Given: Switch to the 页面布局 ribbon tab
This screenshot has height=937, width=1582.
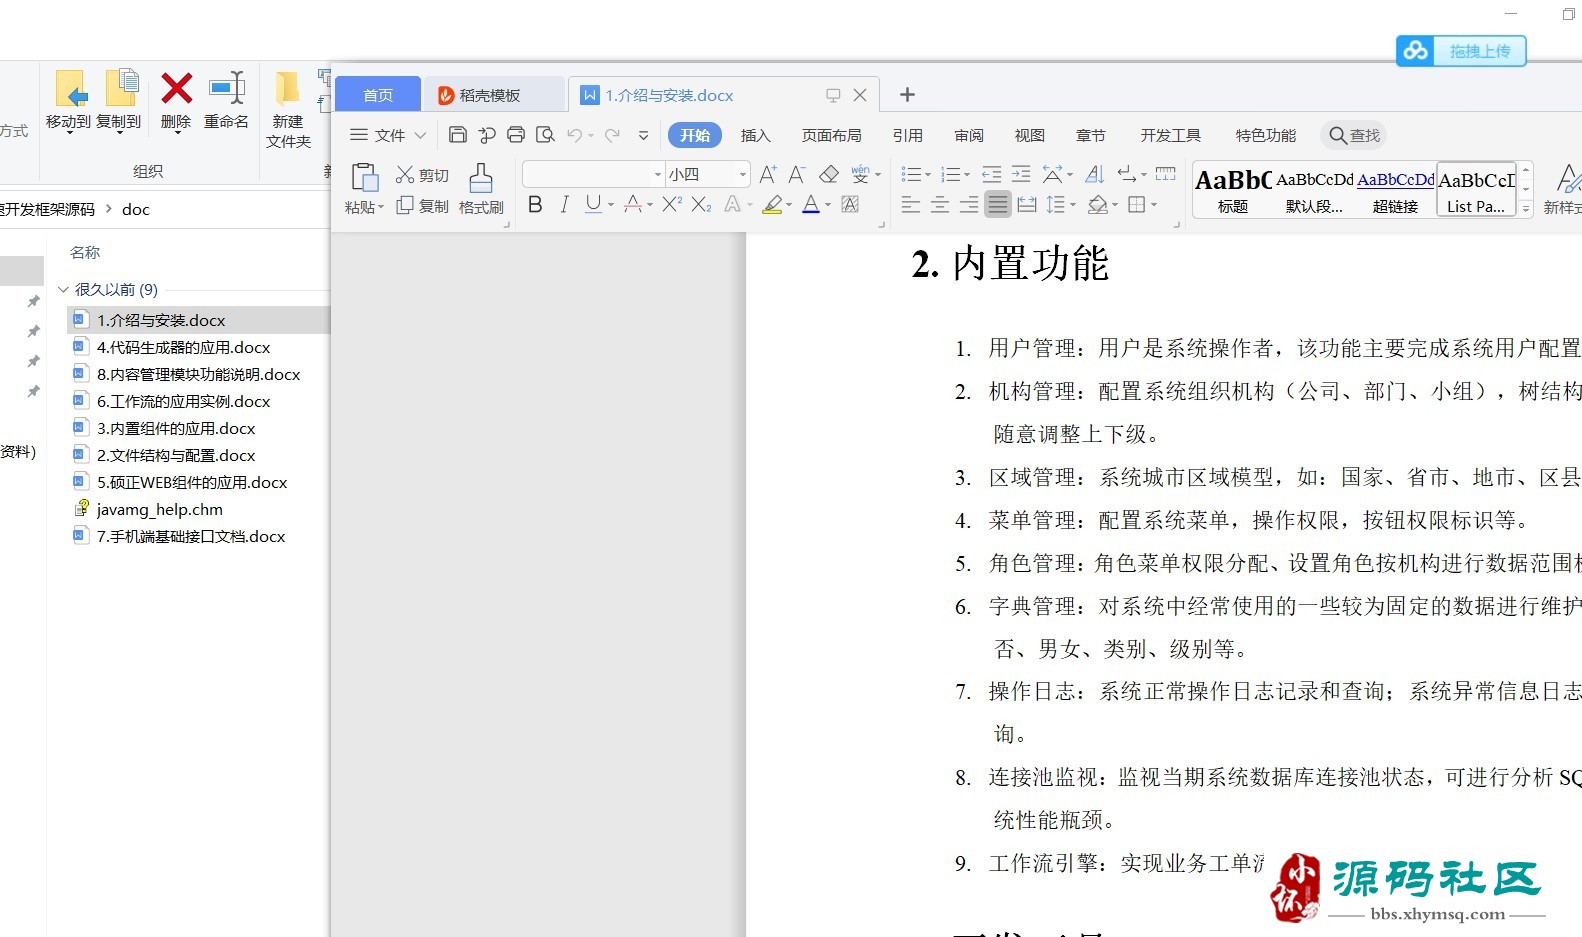Looking at the screenshot, I should tap(831, 135).
